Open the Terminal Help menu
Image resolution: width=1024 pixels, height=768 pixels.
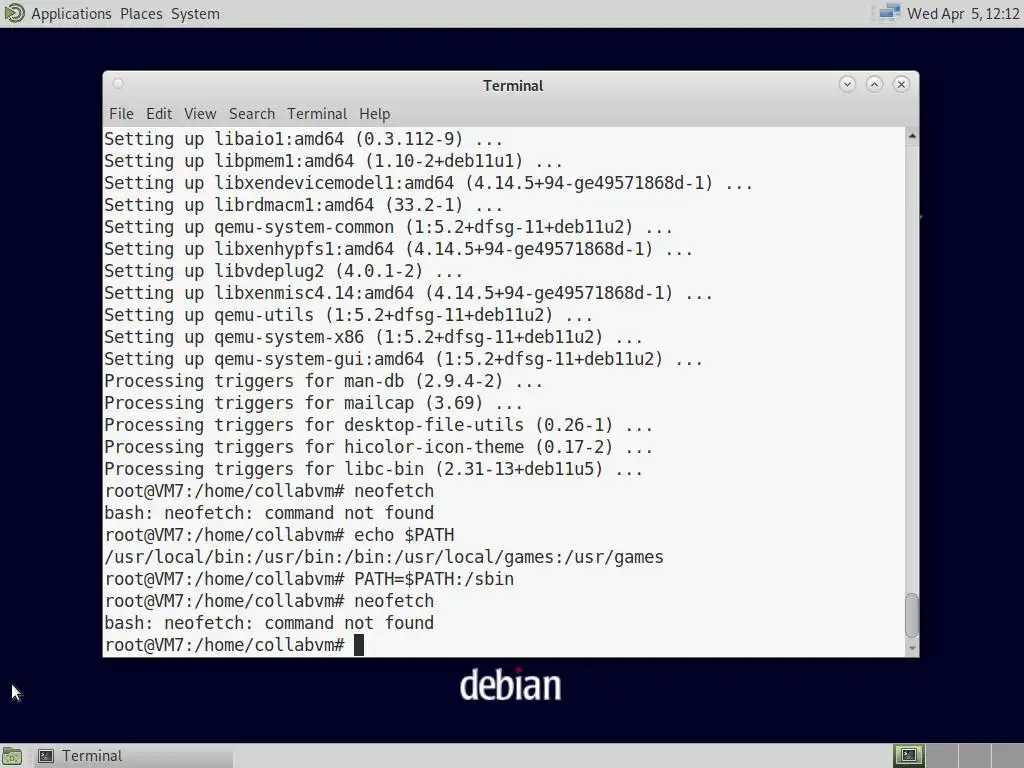pos(374,114)
